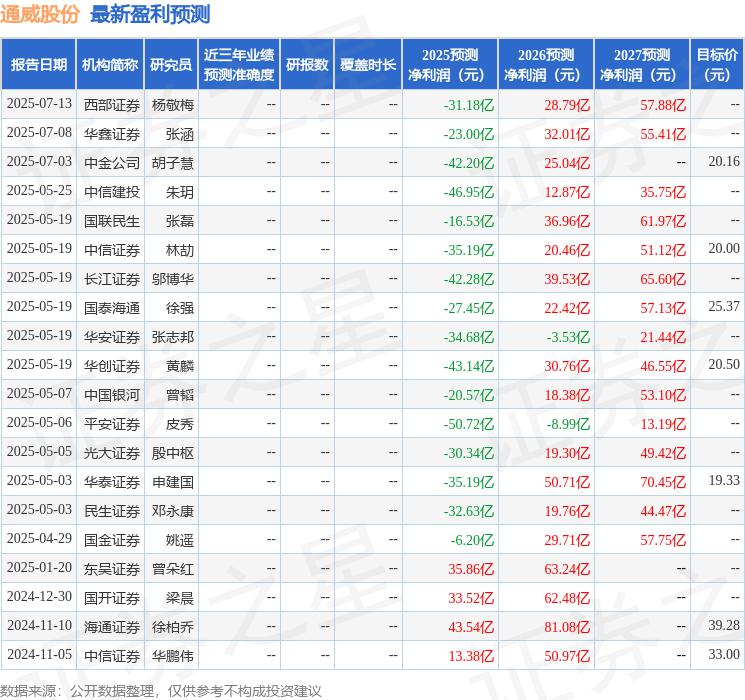
Task: Select the 西部证券 cell
Action: [112, 105]
